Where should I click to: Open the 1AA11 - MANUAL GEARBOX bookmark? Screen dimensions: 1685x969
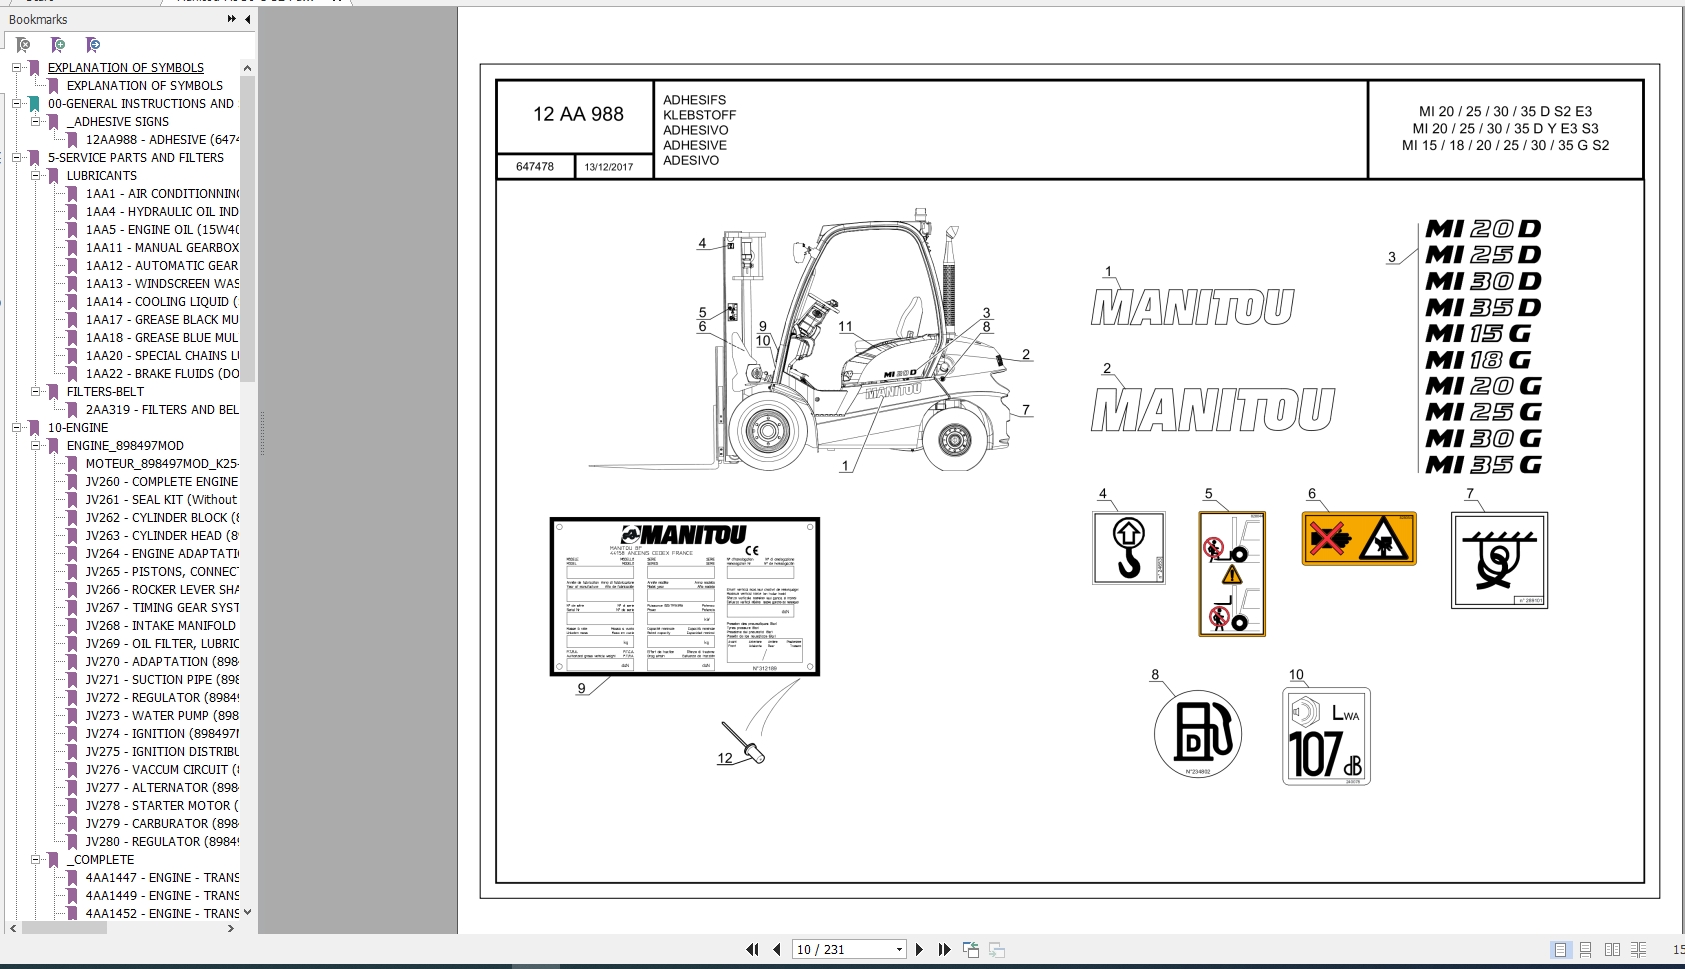point(162,248)
